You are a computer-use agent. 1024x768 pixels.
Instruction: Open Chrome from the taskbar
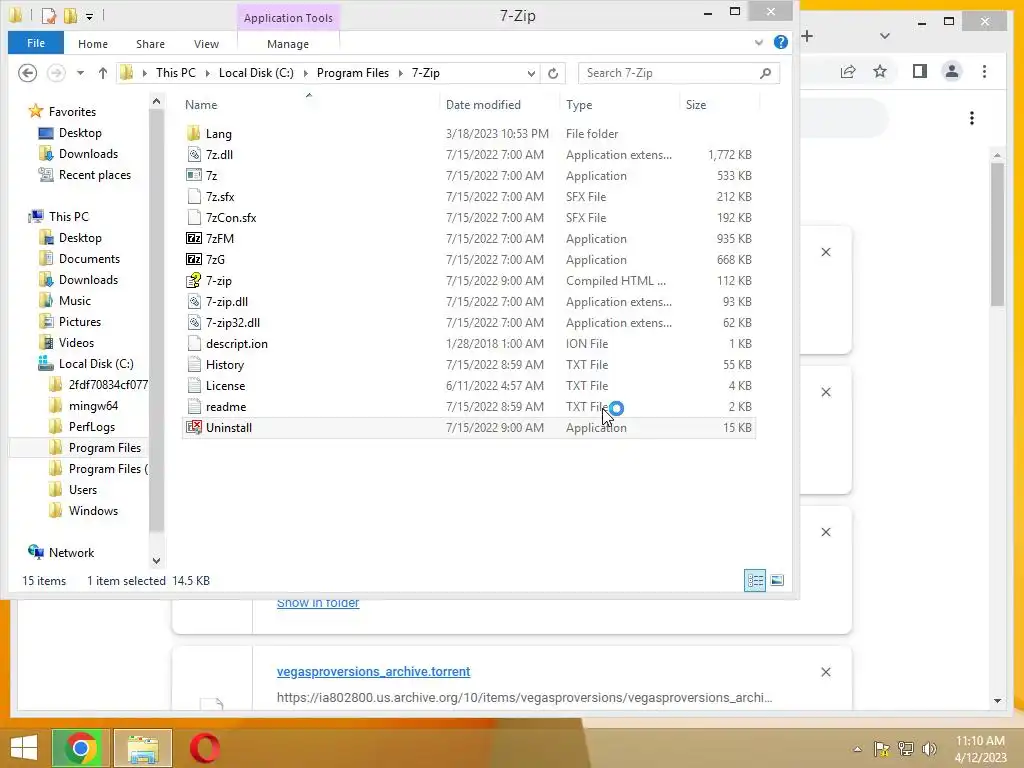80,748
